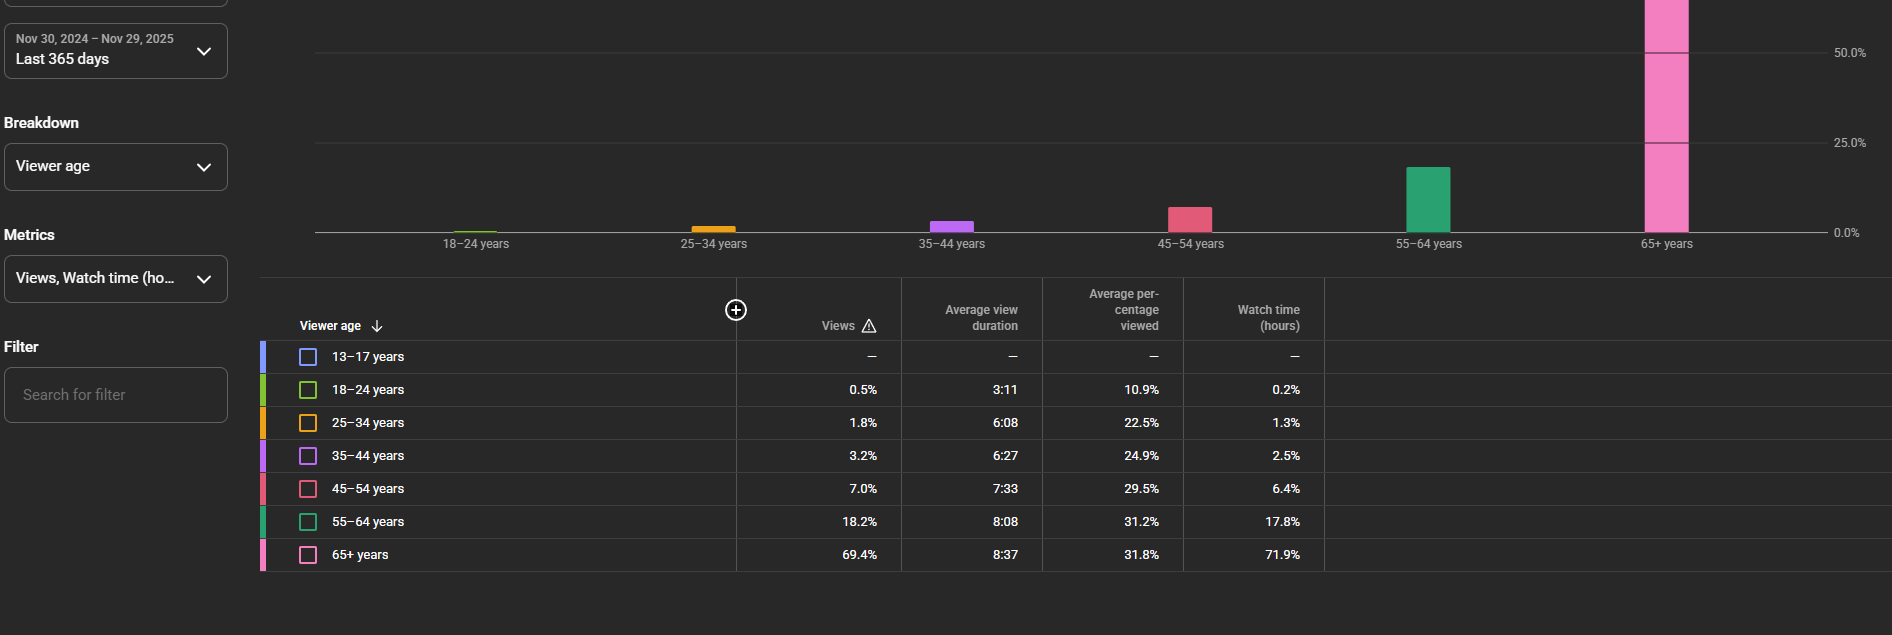Screen dimensions: 1892x635
Task: Toggle the 18–24 years checkbox
Action: tap(308, 390)
